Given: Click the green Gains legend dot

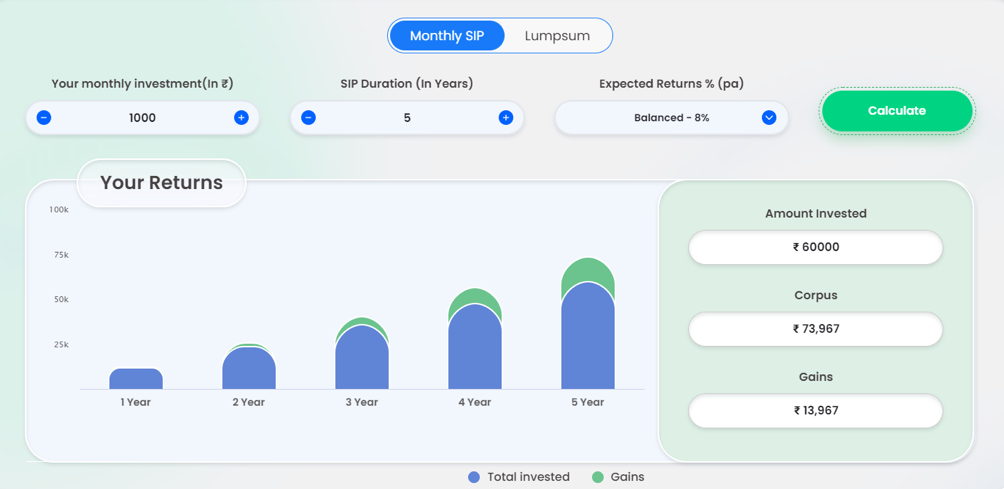Looking at the screenshot, I should point(598,477).
